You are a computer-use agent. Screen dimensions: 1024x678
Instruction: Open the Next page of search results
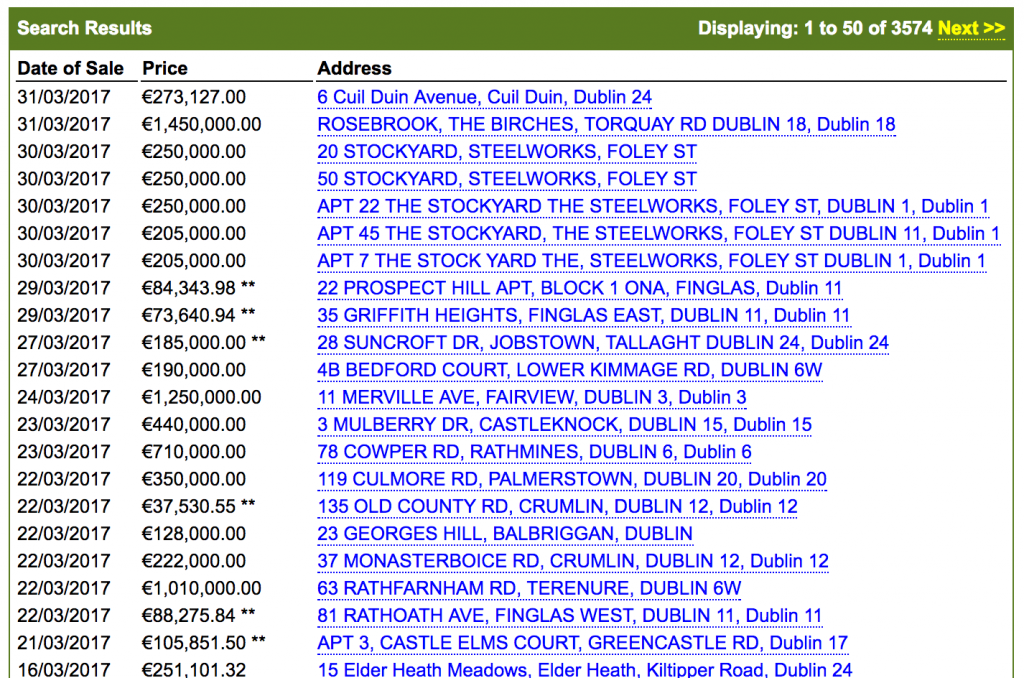pyautogui.click(x=970, y=29)
